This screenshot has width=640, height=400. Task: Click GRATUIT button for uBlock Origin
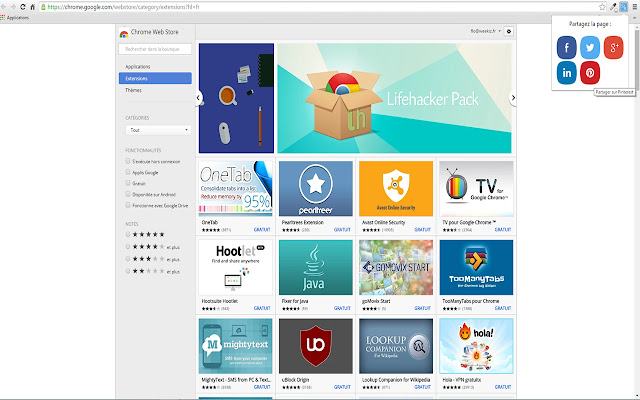(x=342, y=387)
